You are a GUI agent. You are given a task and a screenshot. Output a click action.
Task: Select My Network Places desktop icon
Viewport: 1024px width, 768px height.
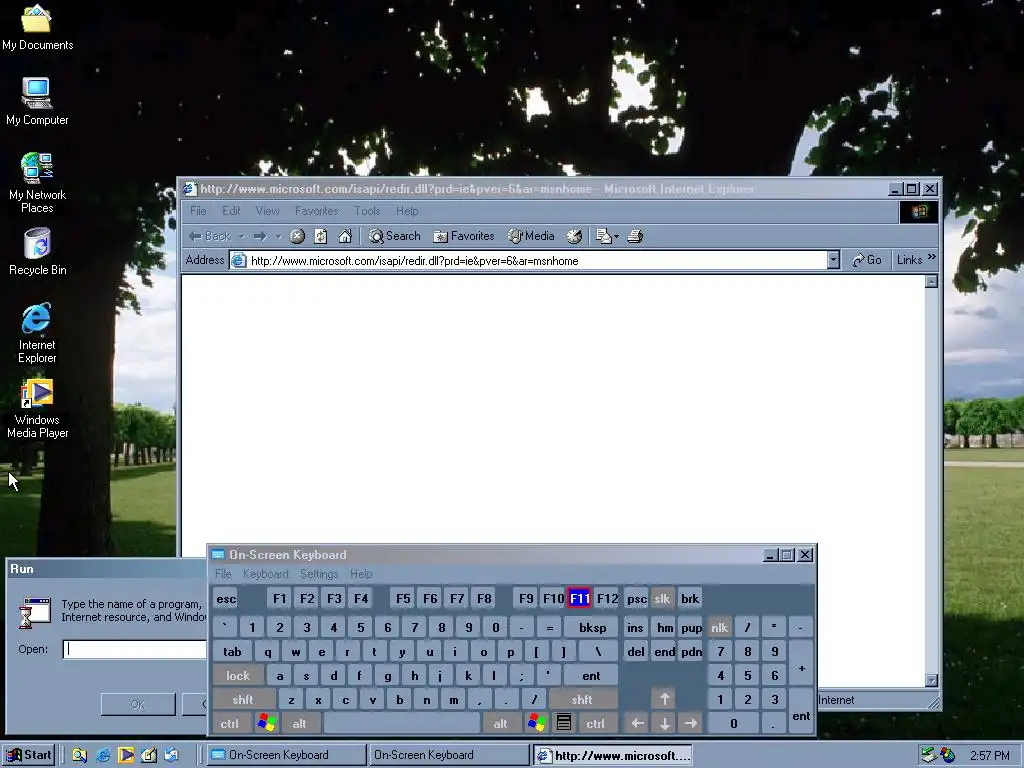[x=37, y=183]
